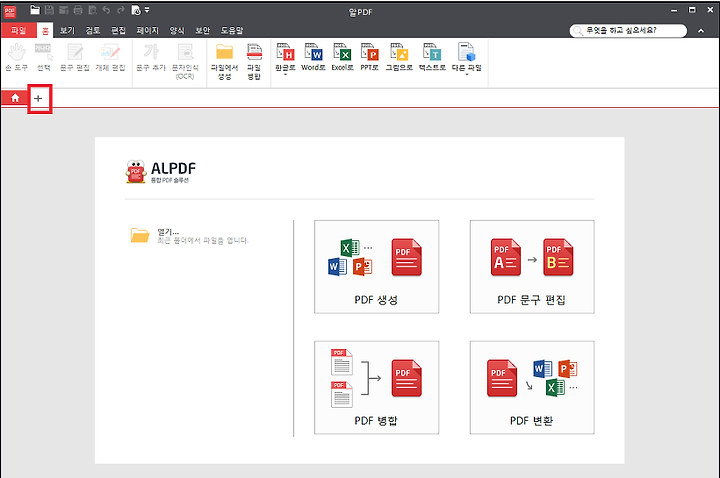Click the save disk icon in title bar
720x478 pixels.
(49, 10)
